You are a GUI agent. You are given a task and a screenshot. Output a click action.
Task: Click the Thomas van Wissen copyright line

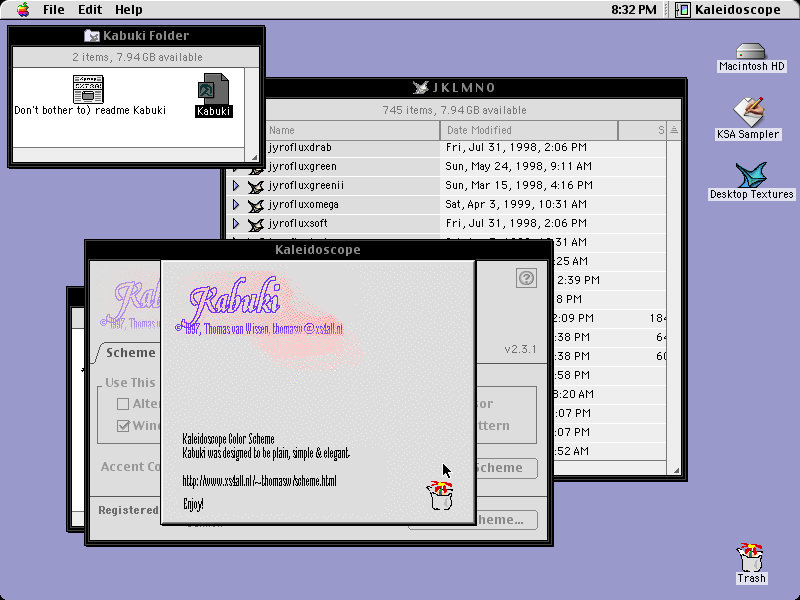coord(259,329)
